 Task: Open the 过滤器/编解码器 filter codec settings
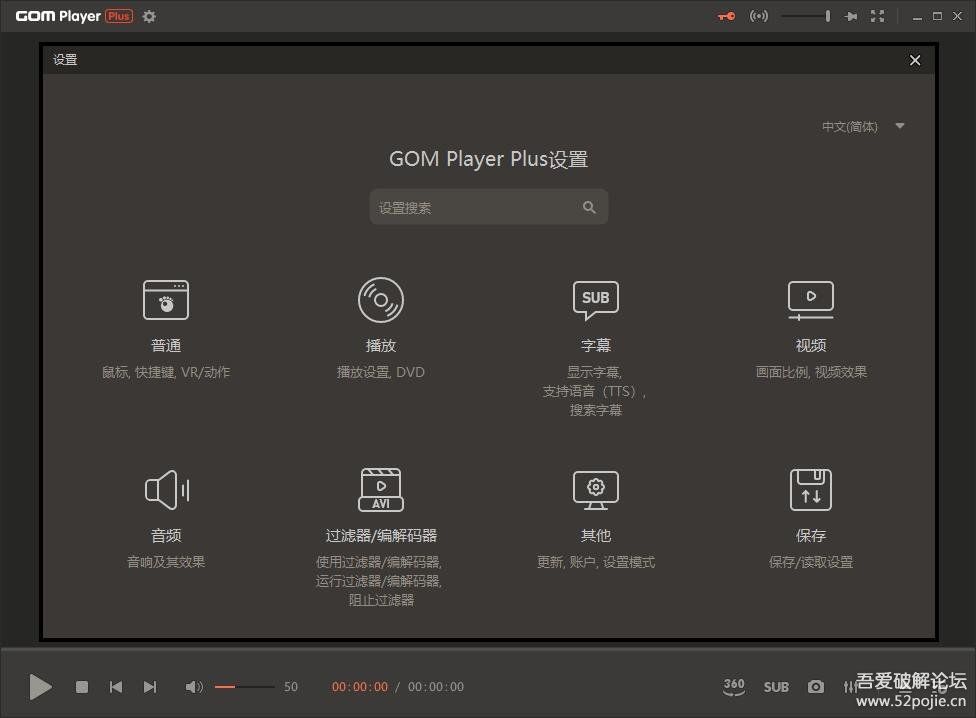pos(381,490)
